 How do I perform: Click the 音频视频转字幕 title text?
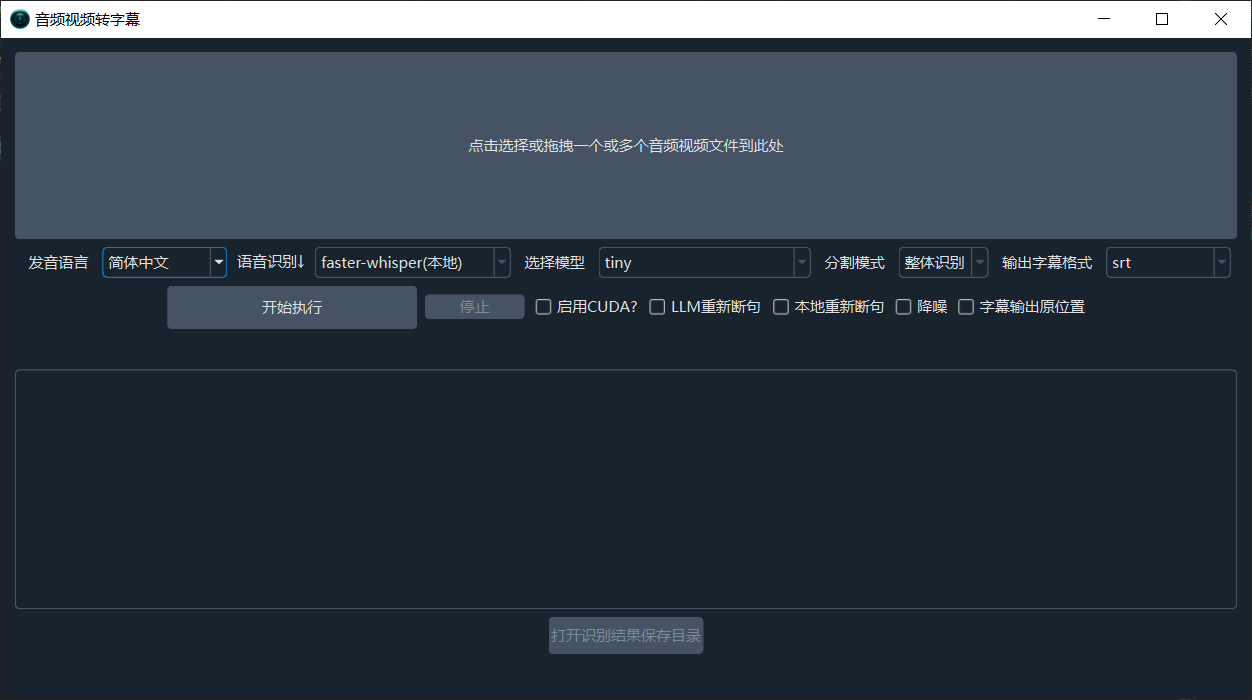pos(88,18)
